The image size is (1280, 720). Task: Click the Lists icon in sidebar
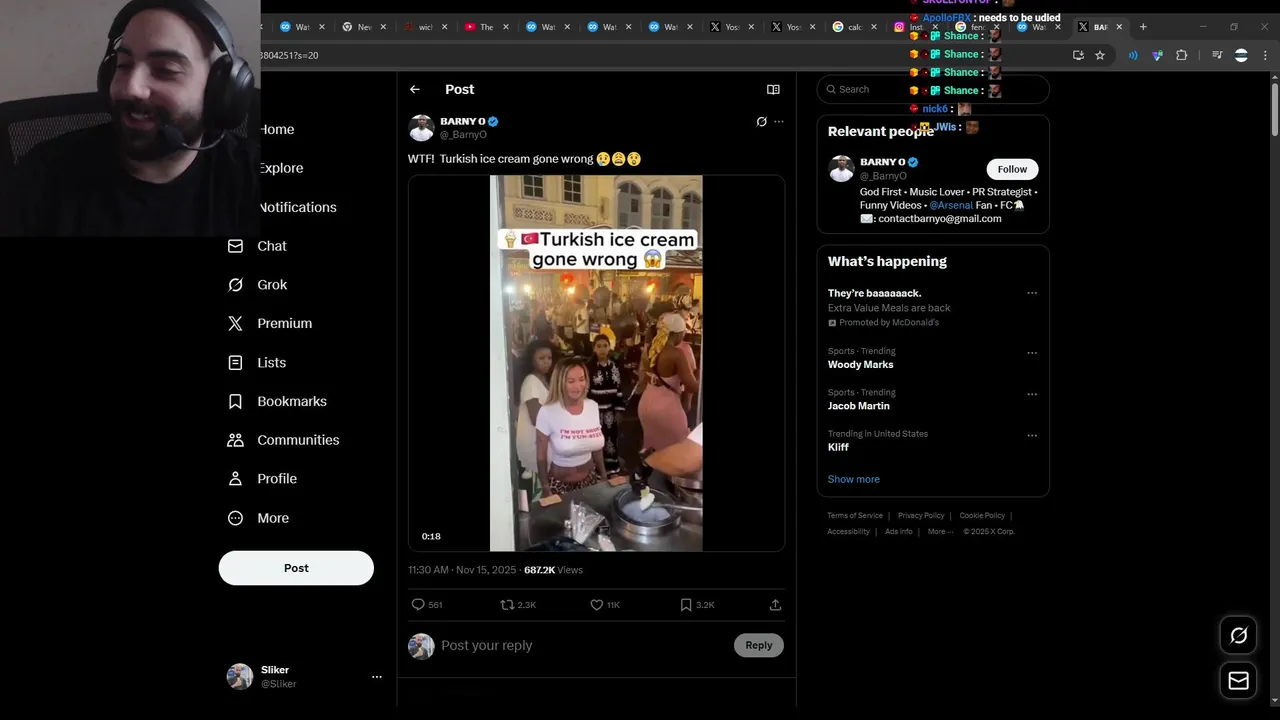235,363
